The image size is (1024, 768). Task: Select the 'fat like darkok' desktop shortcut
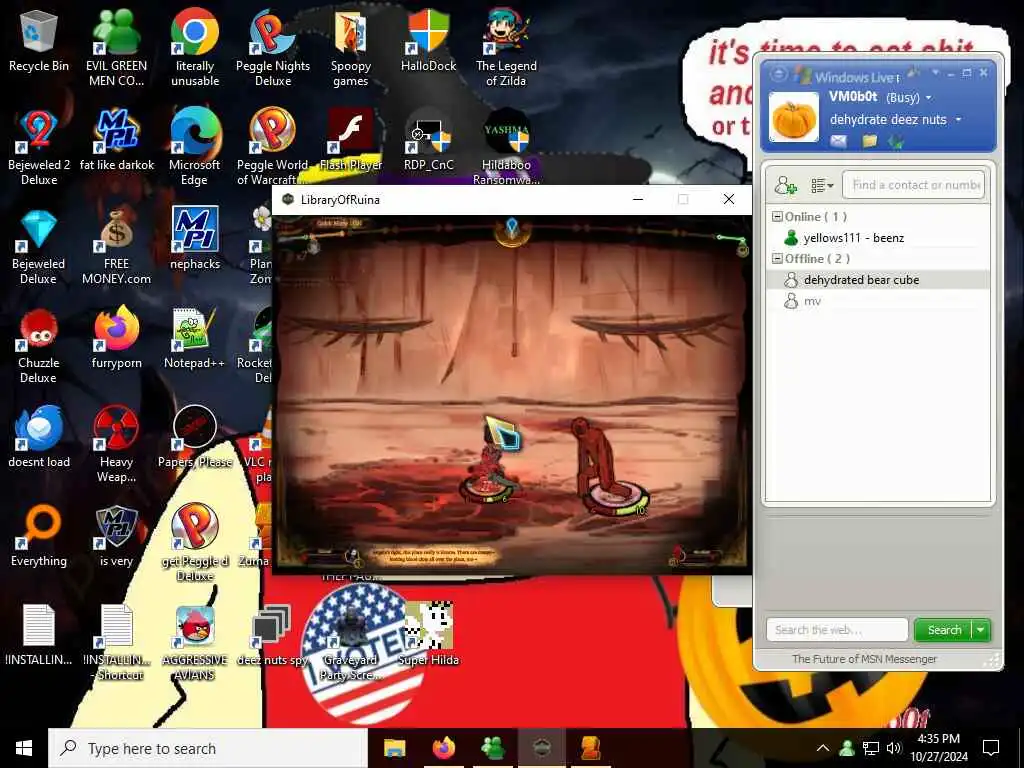pos(117,140)
